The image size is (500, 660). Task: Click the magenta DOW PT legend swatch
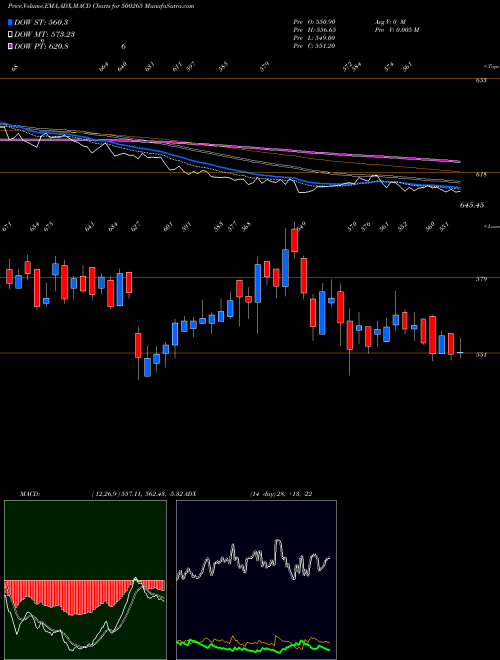click(10, 46)
